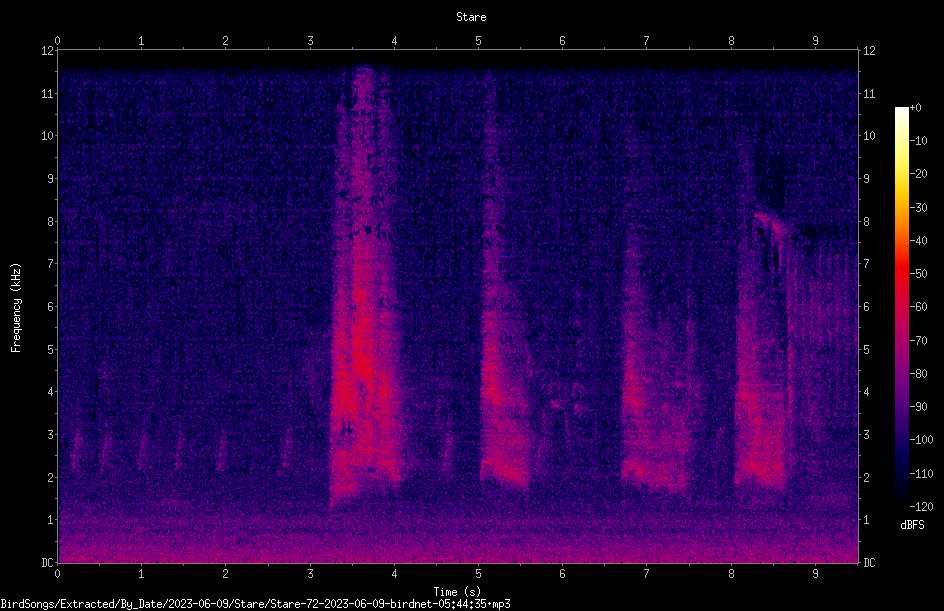Click the right 'DC' frequency label
Viewport: 944px width, 611px height.
point(869,562)
